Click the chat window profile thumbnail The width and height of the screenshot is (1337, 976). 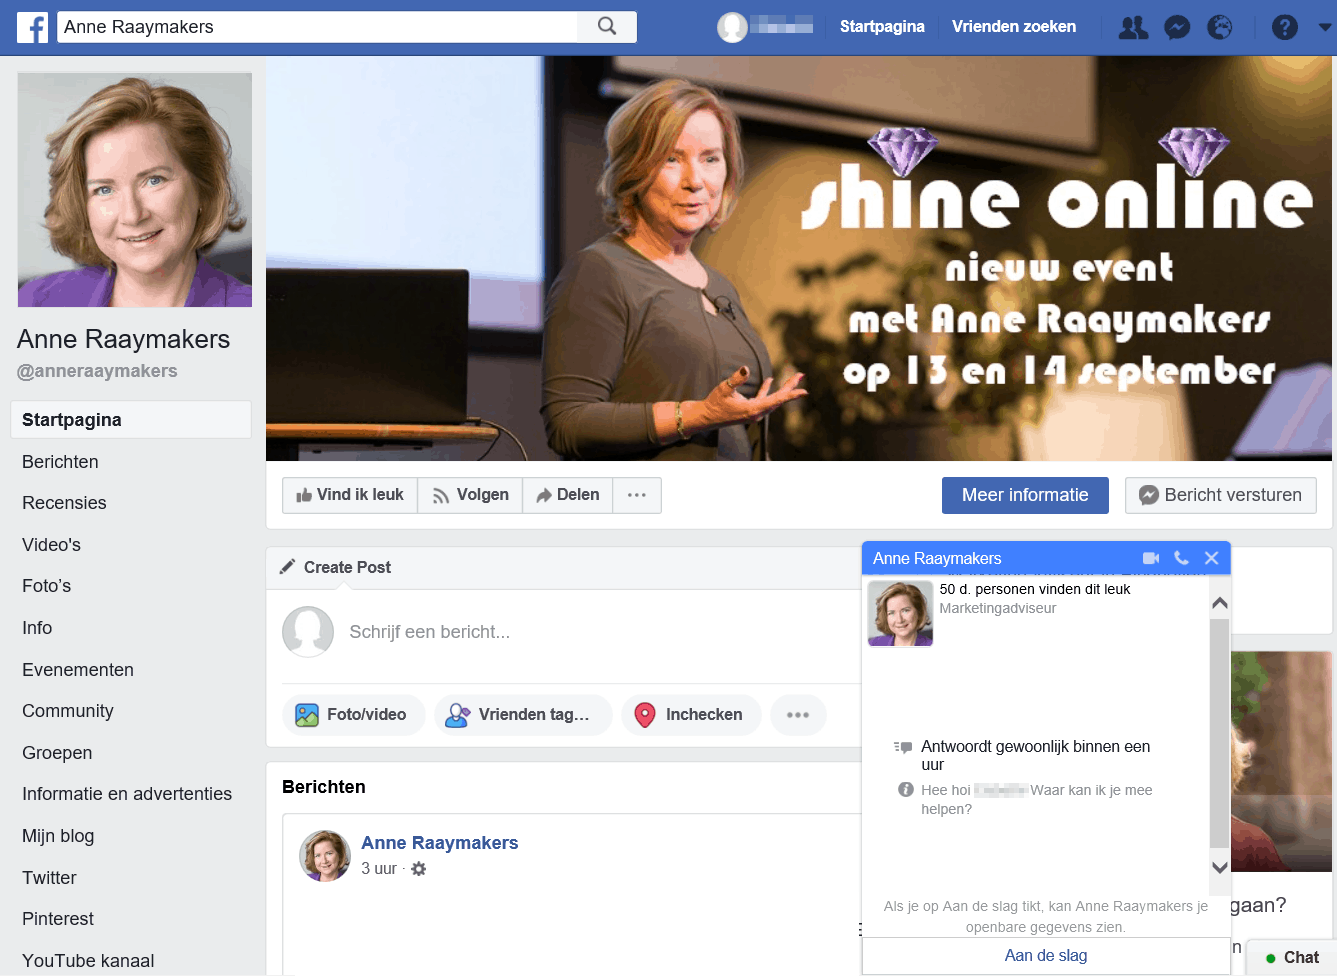[x=900, y=614]
